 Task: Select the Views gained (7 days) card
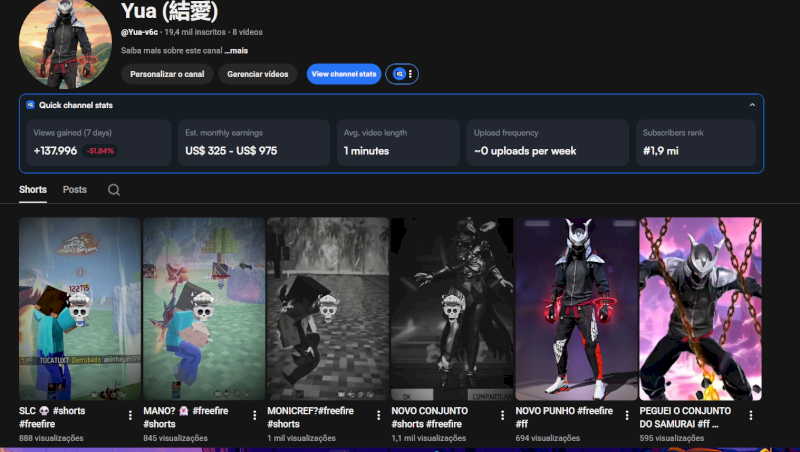(x=99, y=142)
